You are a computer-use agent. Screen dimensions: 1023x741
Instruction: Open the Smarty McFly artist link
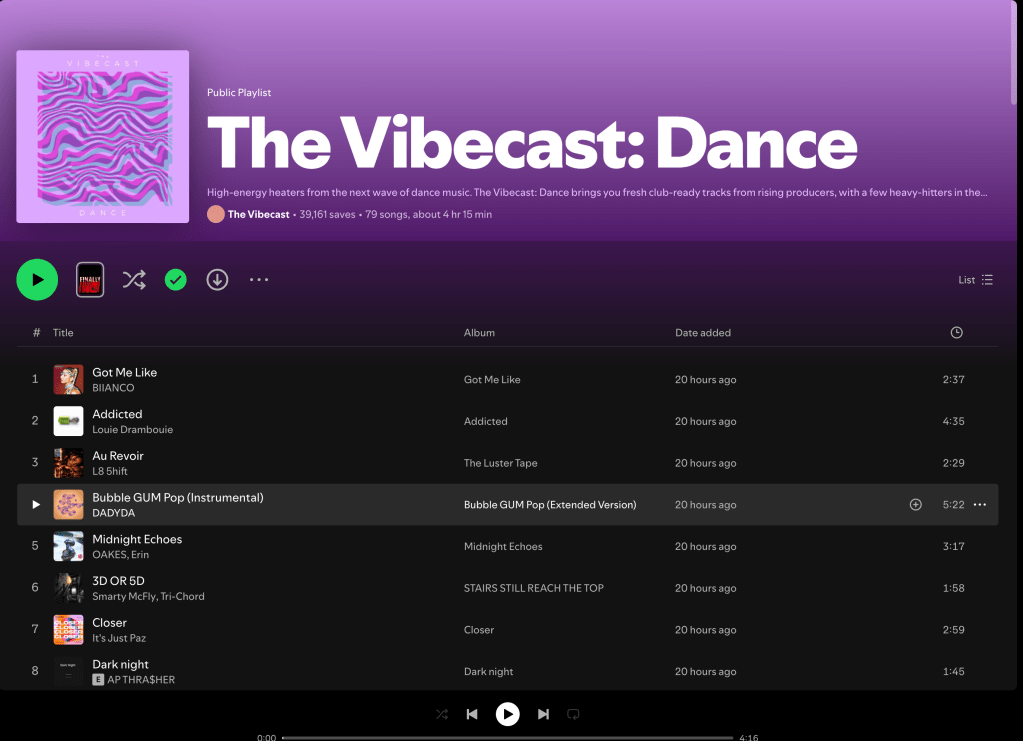click(x=123, y=596)
